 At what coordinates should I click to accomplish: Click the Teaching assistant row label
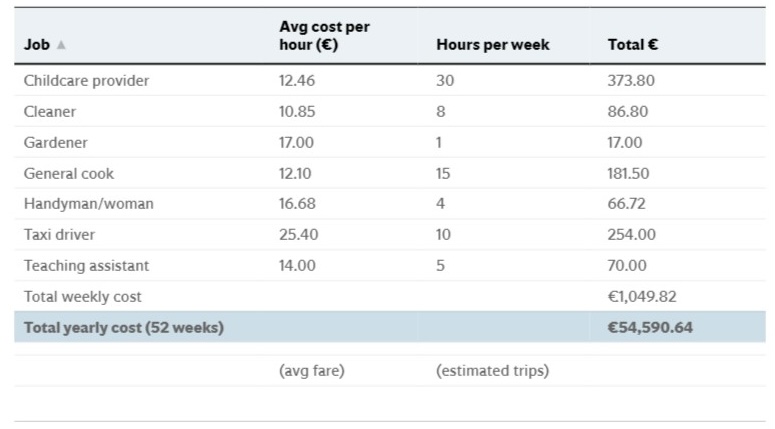(86, 266)
